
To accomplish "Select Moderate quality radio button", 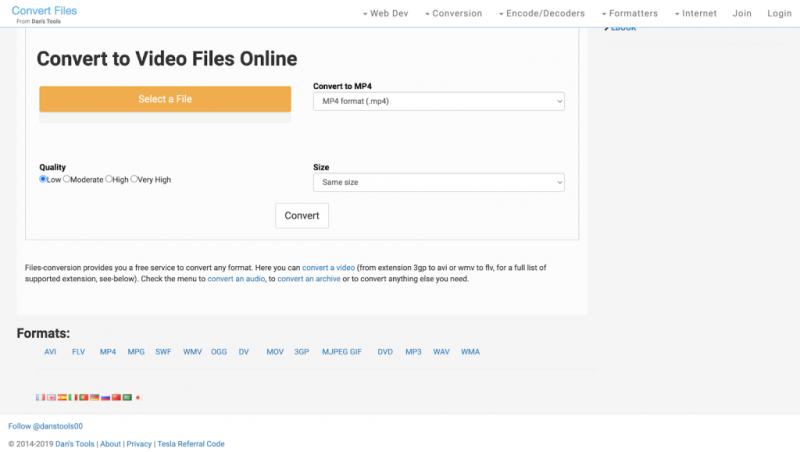I will click(x=66, y=179).
